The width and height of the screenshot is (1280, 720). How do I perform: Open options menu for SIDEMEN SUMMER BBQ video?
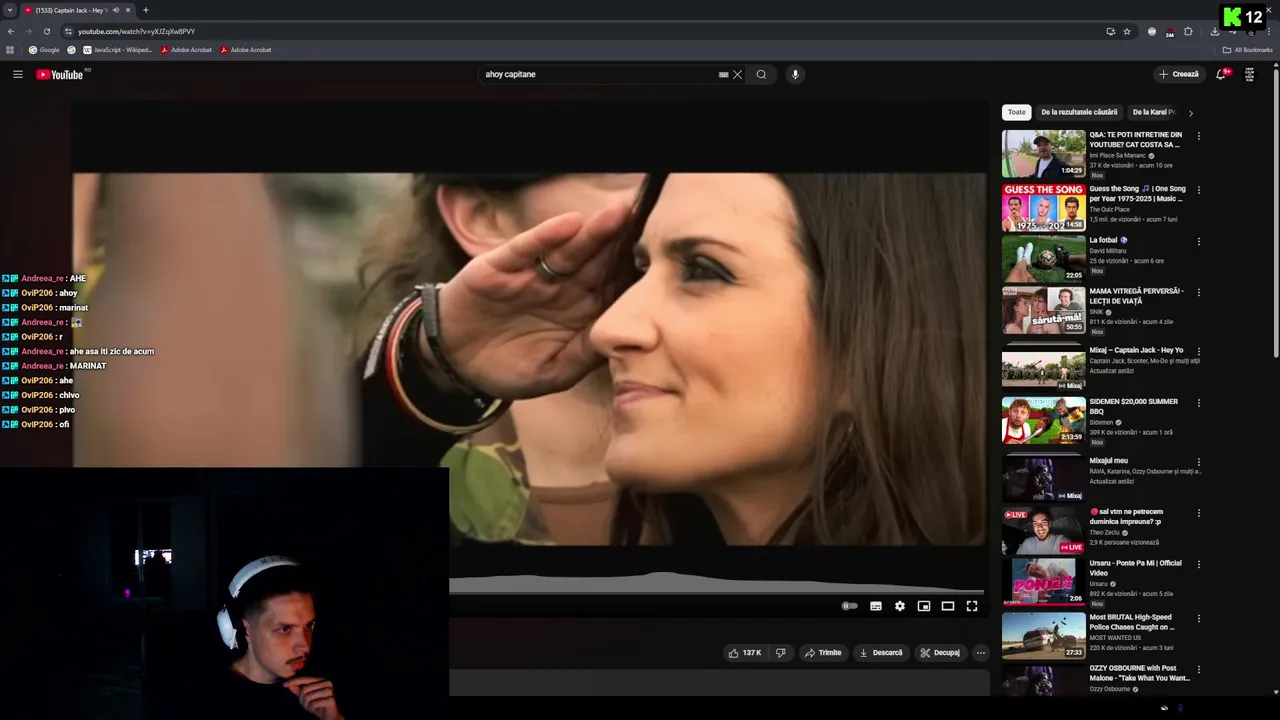pos(1199,403)
